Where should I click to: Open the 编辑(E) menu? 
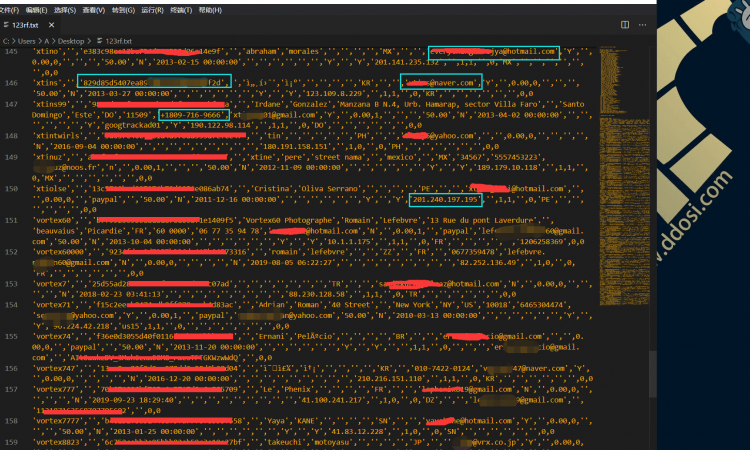[36, 10]
